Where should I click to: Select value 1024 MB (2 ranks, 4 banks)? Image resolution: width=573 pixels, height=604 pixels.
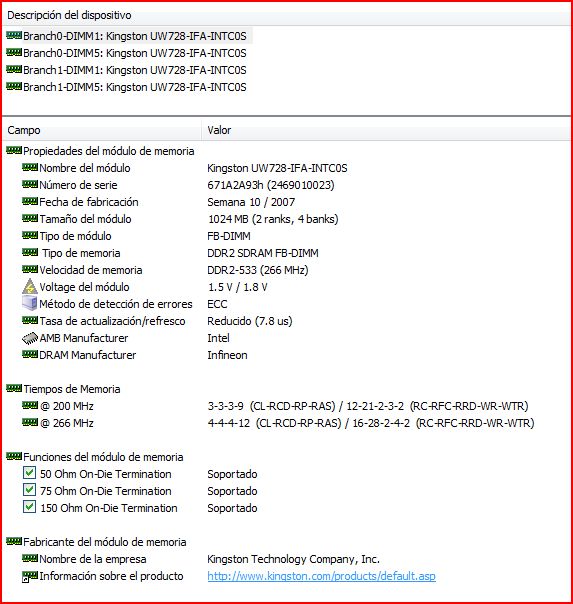tap(273, 219)
